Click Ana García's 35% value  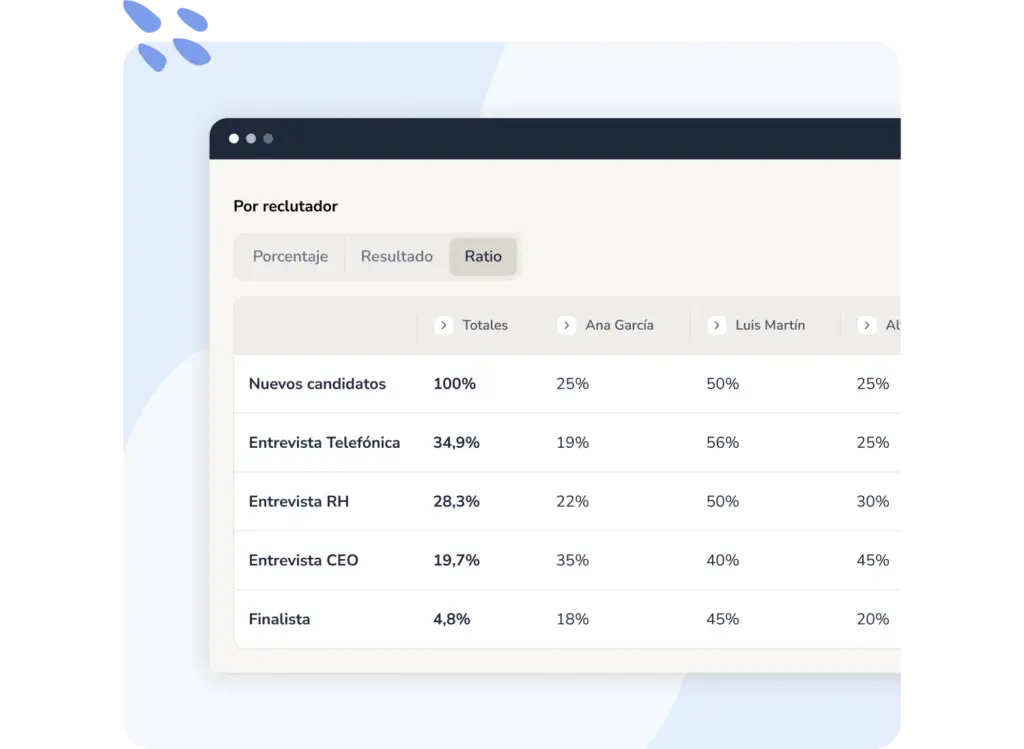click(x=573, y=560)
